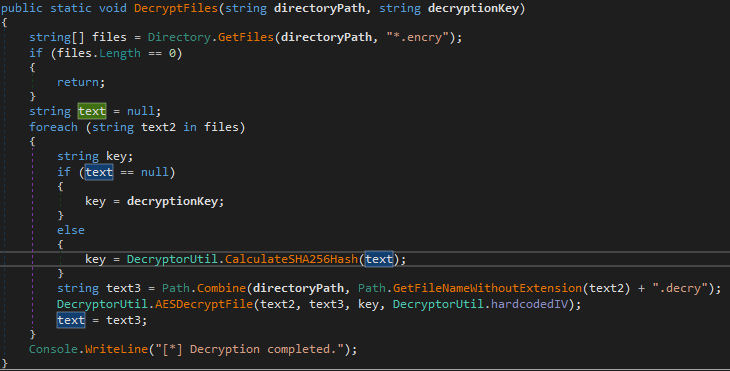Viewport: 730px width, 371px height.
Task: Select the decryptionKey parameter in the signature
Action: point(473,8)
